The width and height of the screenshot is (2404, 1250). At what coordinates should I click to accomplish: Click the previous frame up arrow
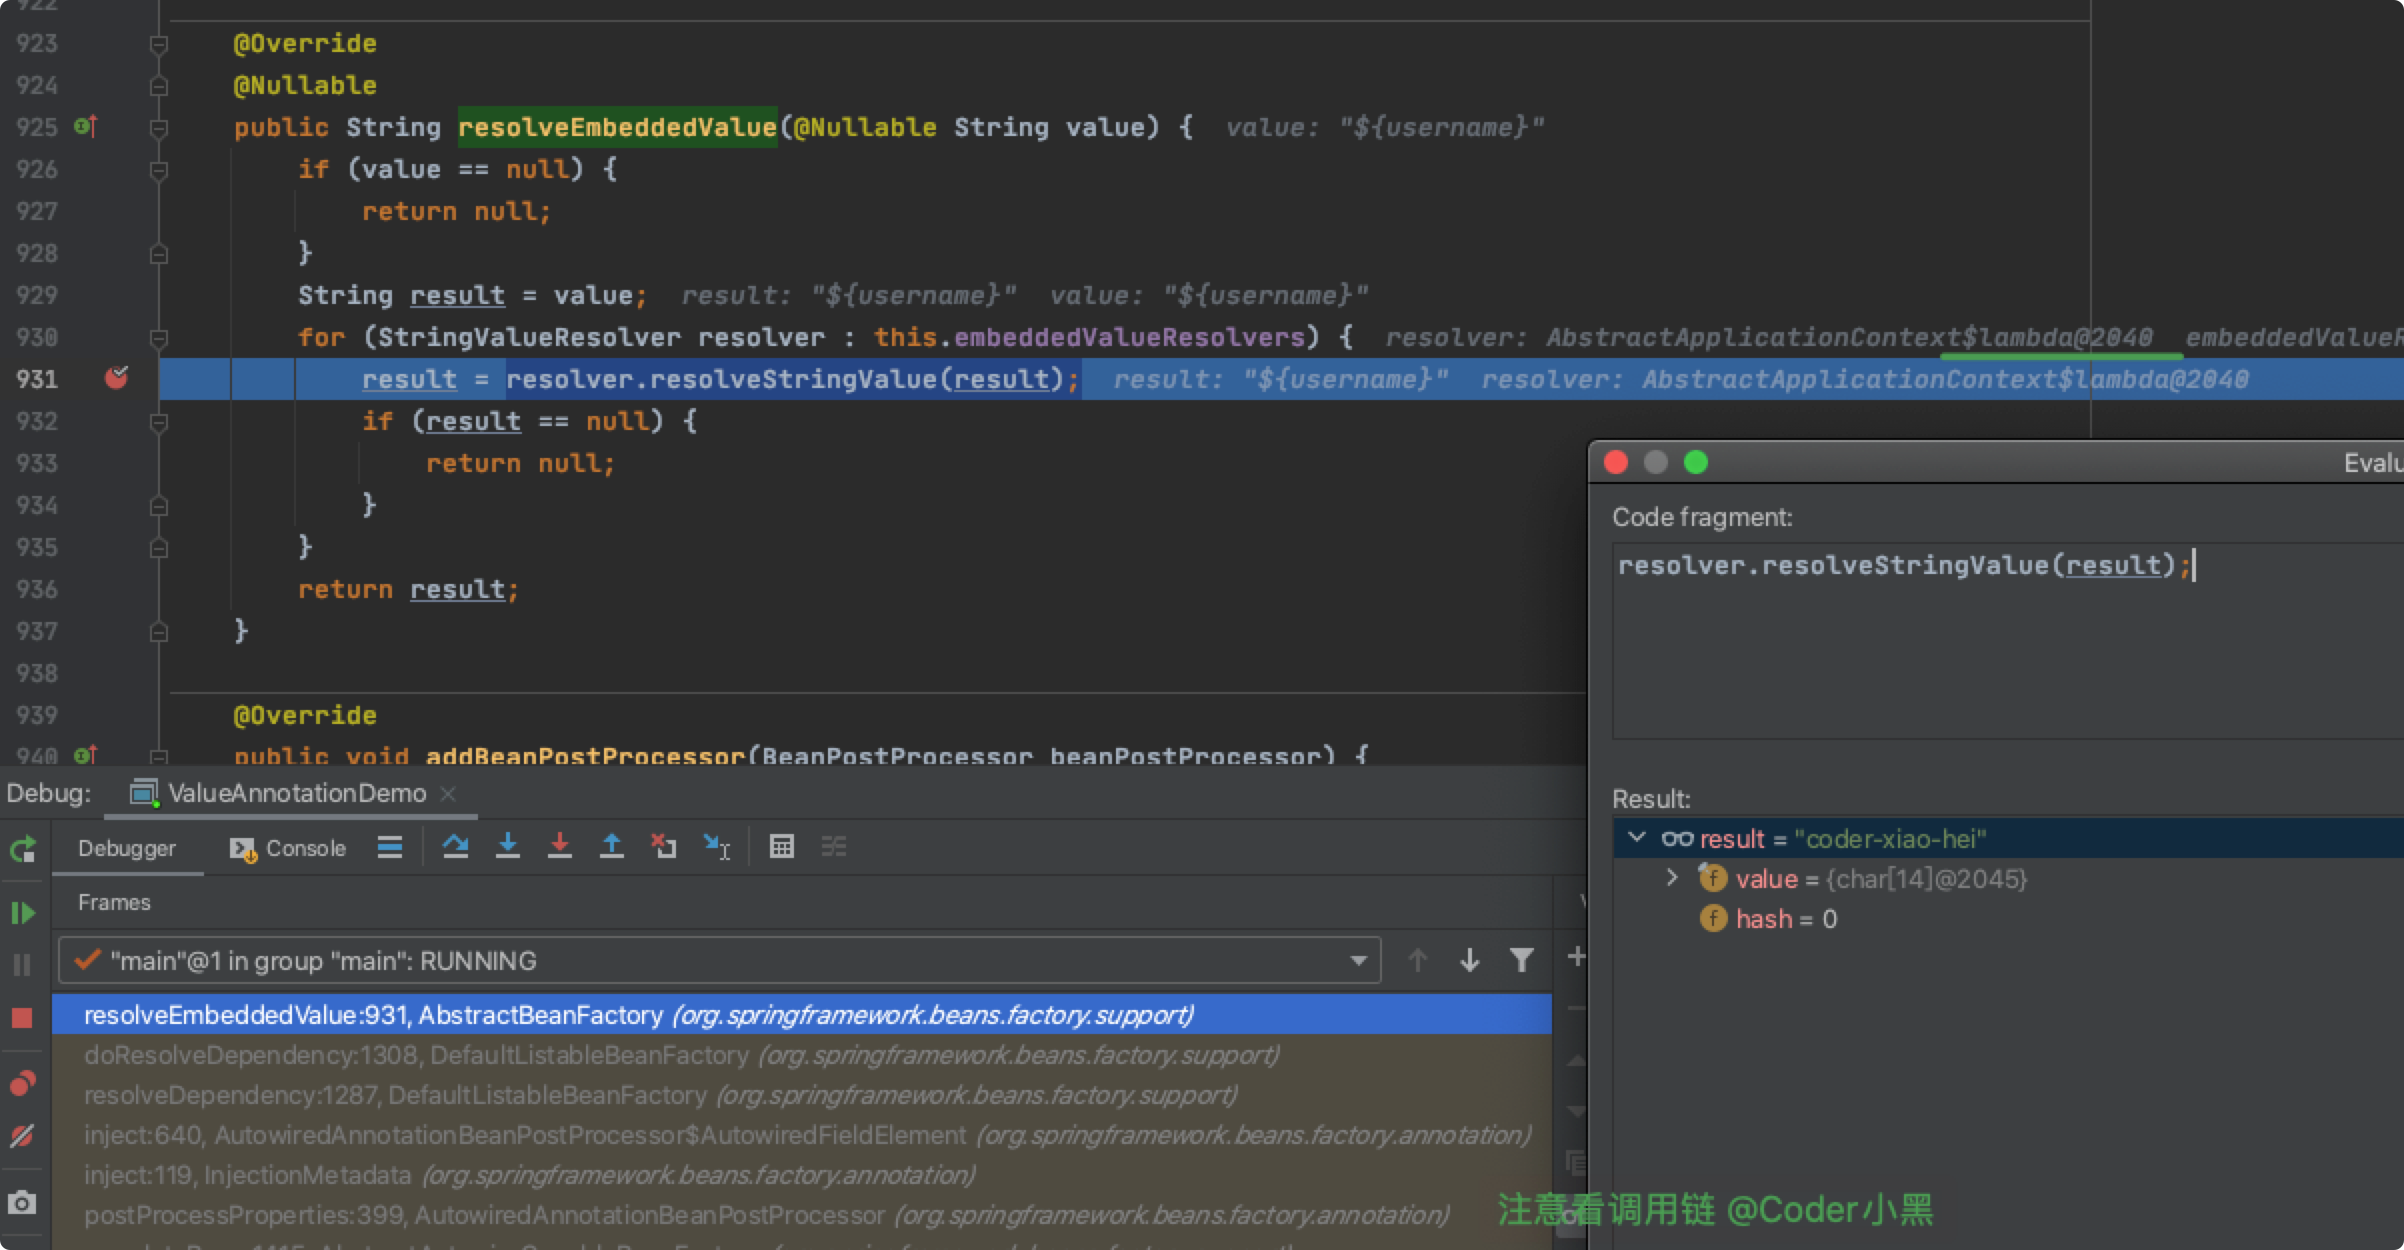pyautogui.click(x=1417, y=961)
